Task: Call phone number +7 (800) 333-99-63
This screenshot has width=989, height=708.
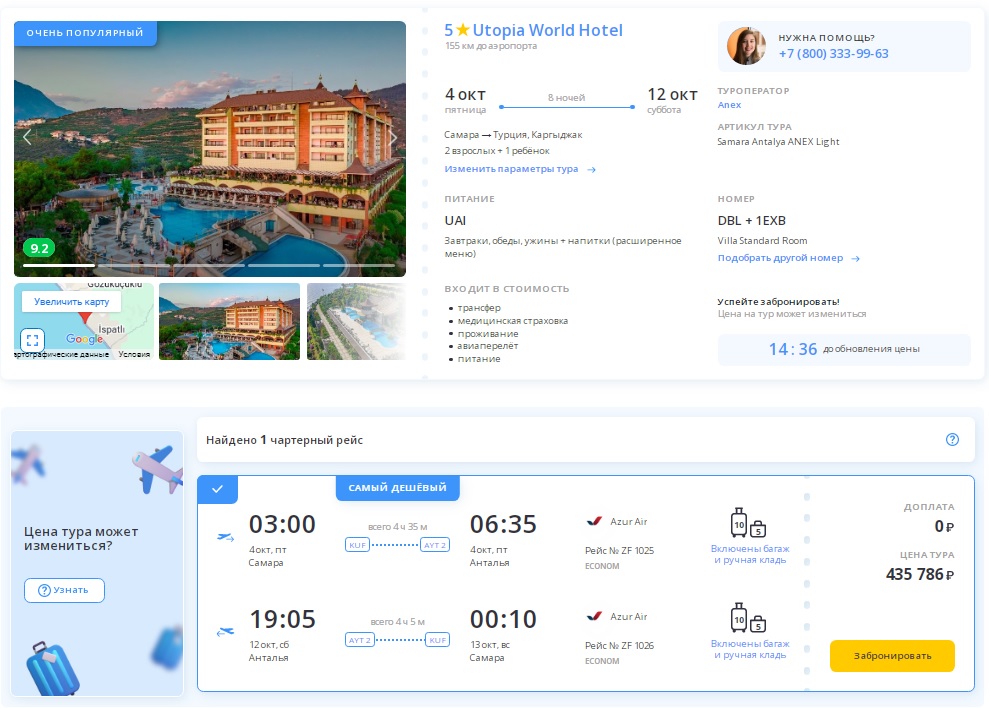Action: tap(833, 54)
